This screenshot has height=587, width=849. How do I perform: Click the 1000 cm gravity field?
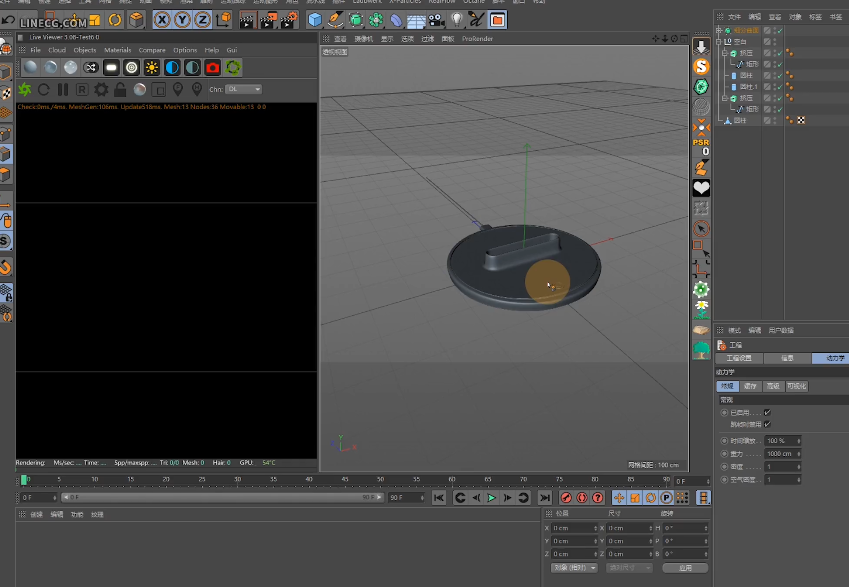coord(783,454)
